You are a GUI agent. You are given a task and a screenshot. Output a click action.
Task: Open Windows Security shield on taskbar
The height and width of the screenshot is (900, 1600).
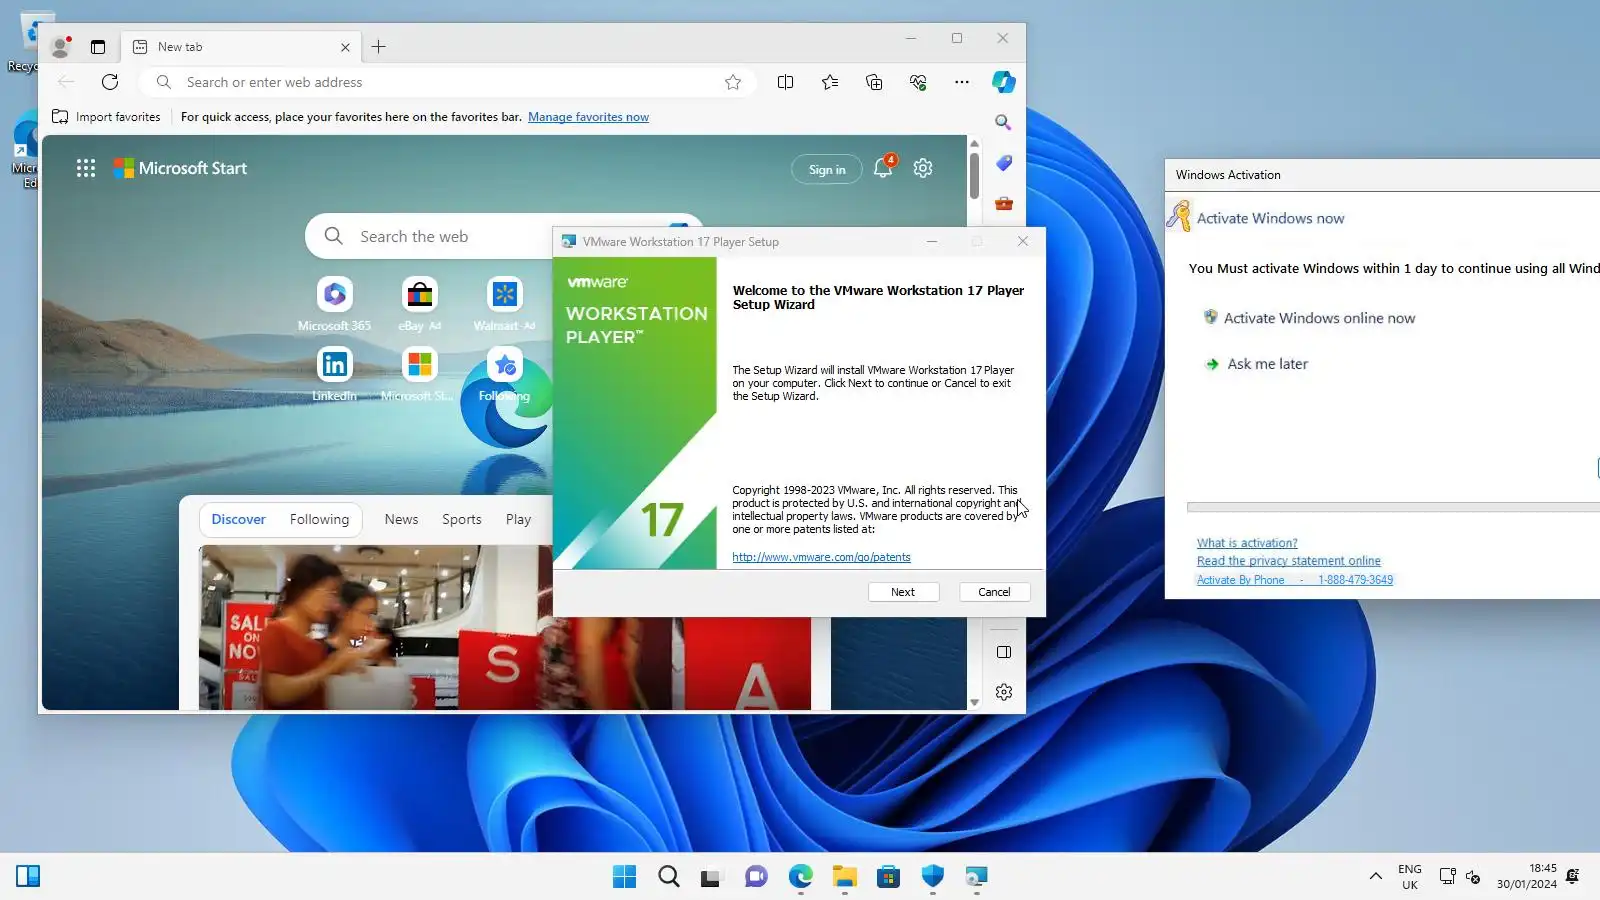click(x=933, y=877)
